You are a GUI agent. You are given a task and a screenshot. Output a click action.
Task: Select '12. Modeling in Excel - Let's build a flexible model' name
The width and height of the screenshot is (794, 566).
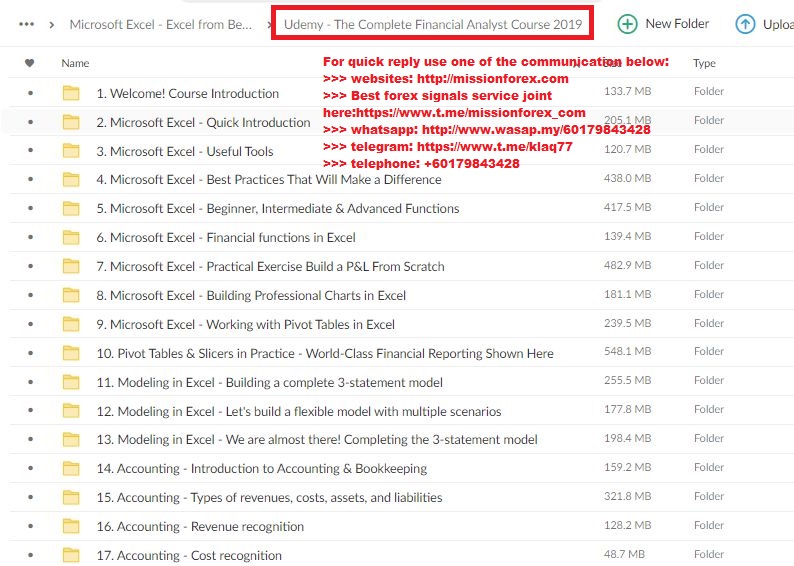point(299,411)
